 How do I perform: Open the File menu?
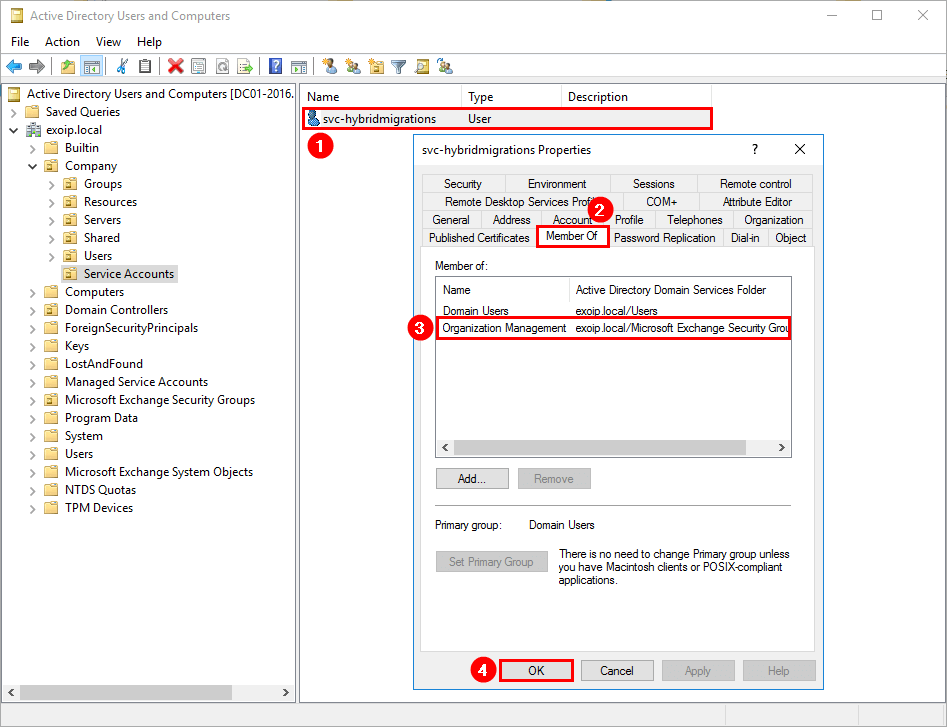(20, 42)
